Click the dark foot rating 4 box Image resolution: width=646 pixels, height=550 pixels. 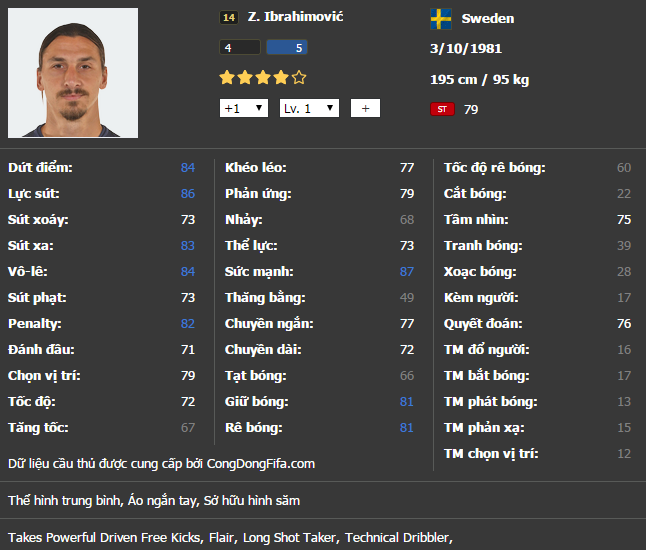click(240, 47)
